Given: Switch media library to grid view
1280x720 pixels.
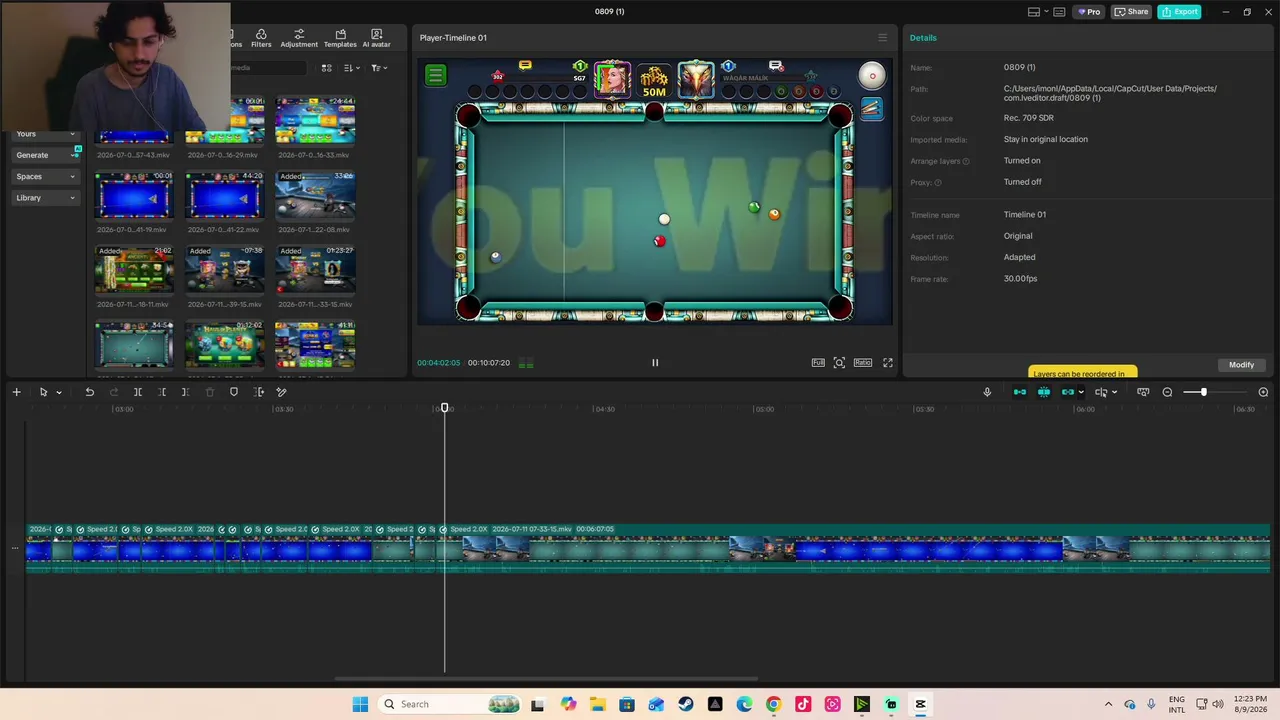Looking at the screenshot, I should [x=326, y=68].
